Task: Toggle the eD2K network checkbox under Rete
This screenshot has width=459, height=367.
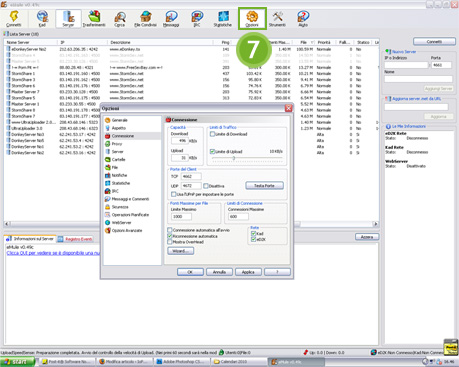Action: pyautogui.click(x=253, y=239)
